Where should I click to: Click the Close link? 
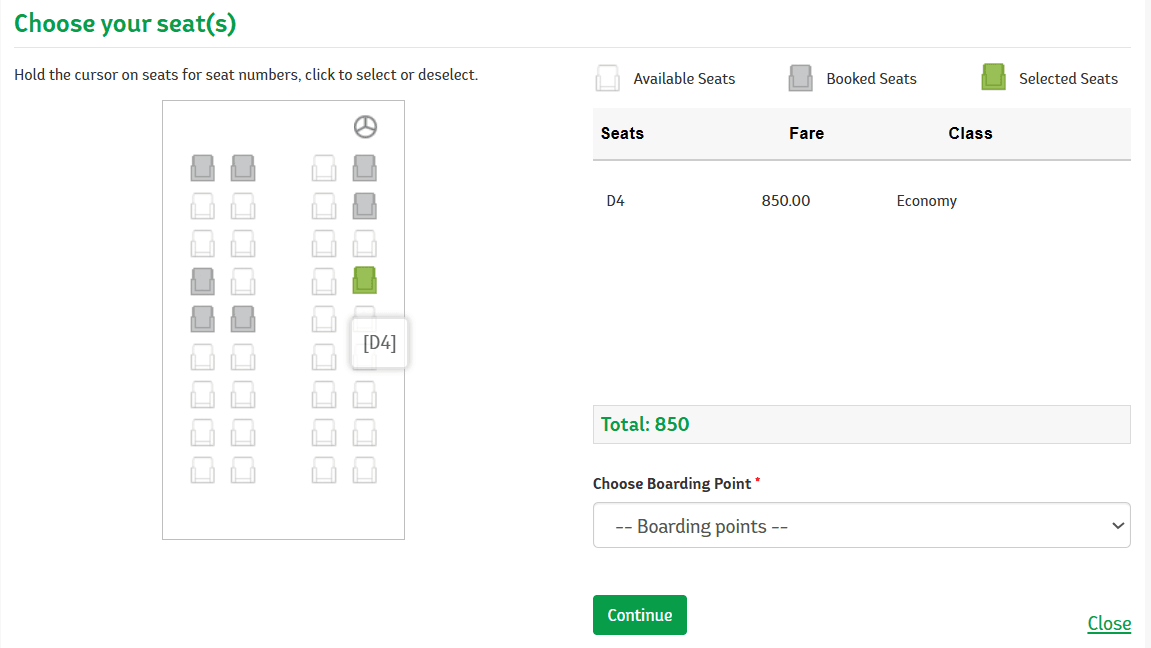click(x=1108, y=623)
